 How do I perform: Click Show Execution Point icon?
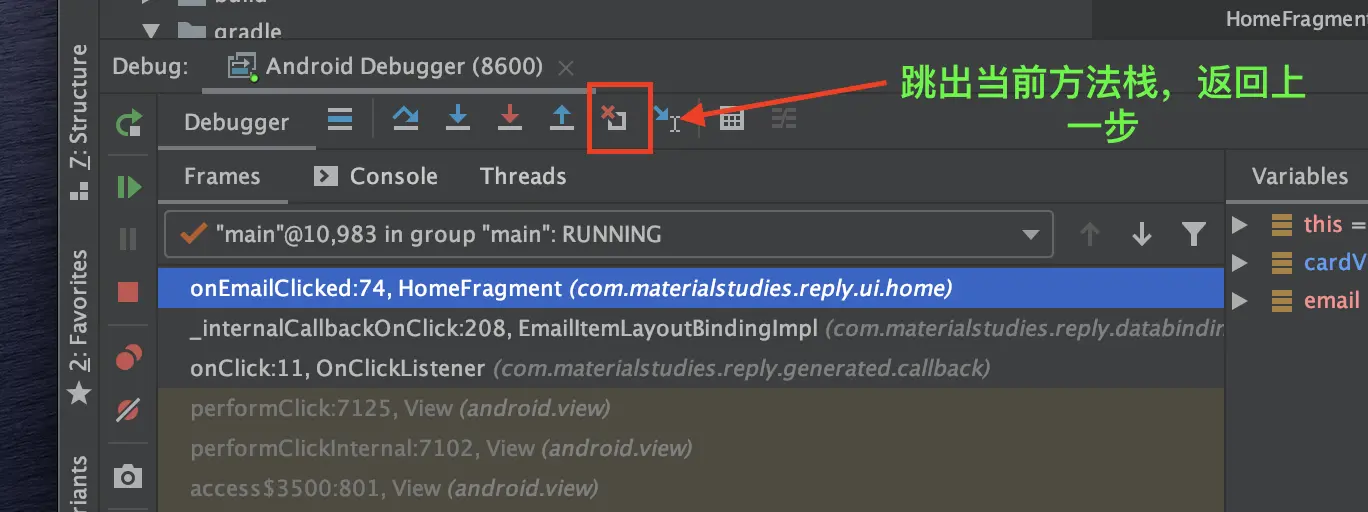(x=340, y=120)
